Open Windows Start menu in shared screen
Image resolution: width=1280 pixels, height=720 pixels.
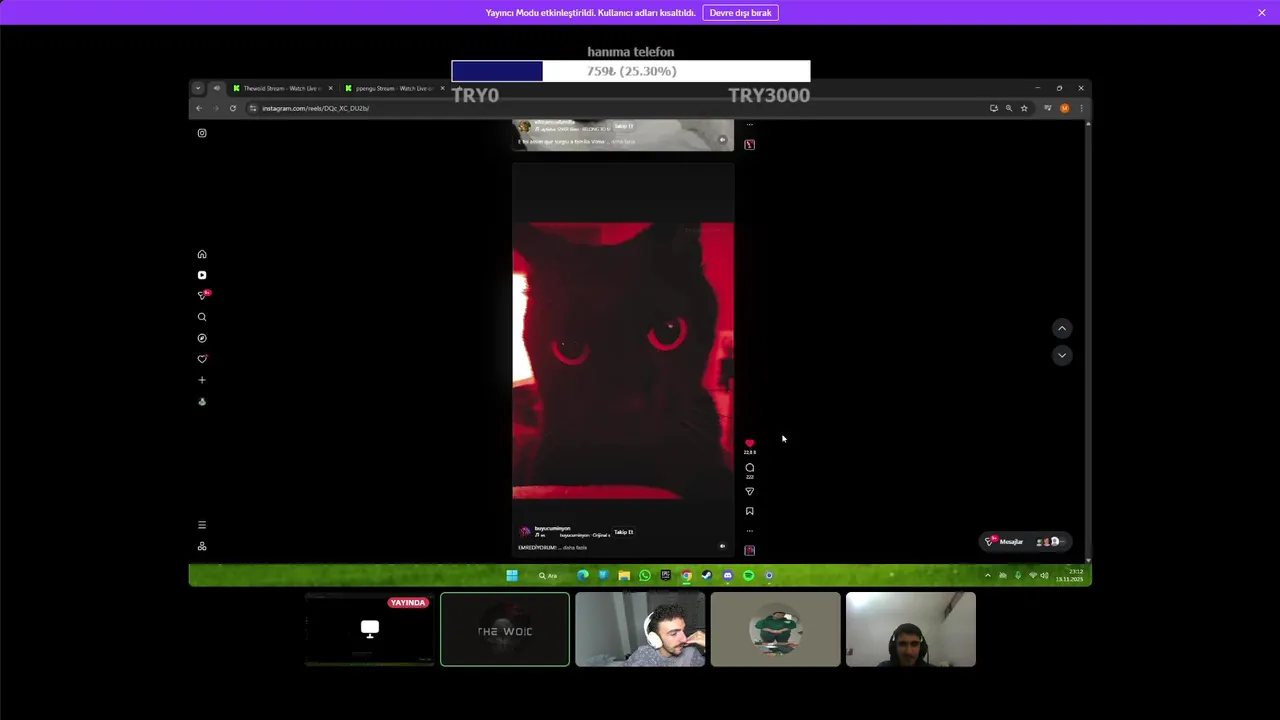[x=512, y=575]
